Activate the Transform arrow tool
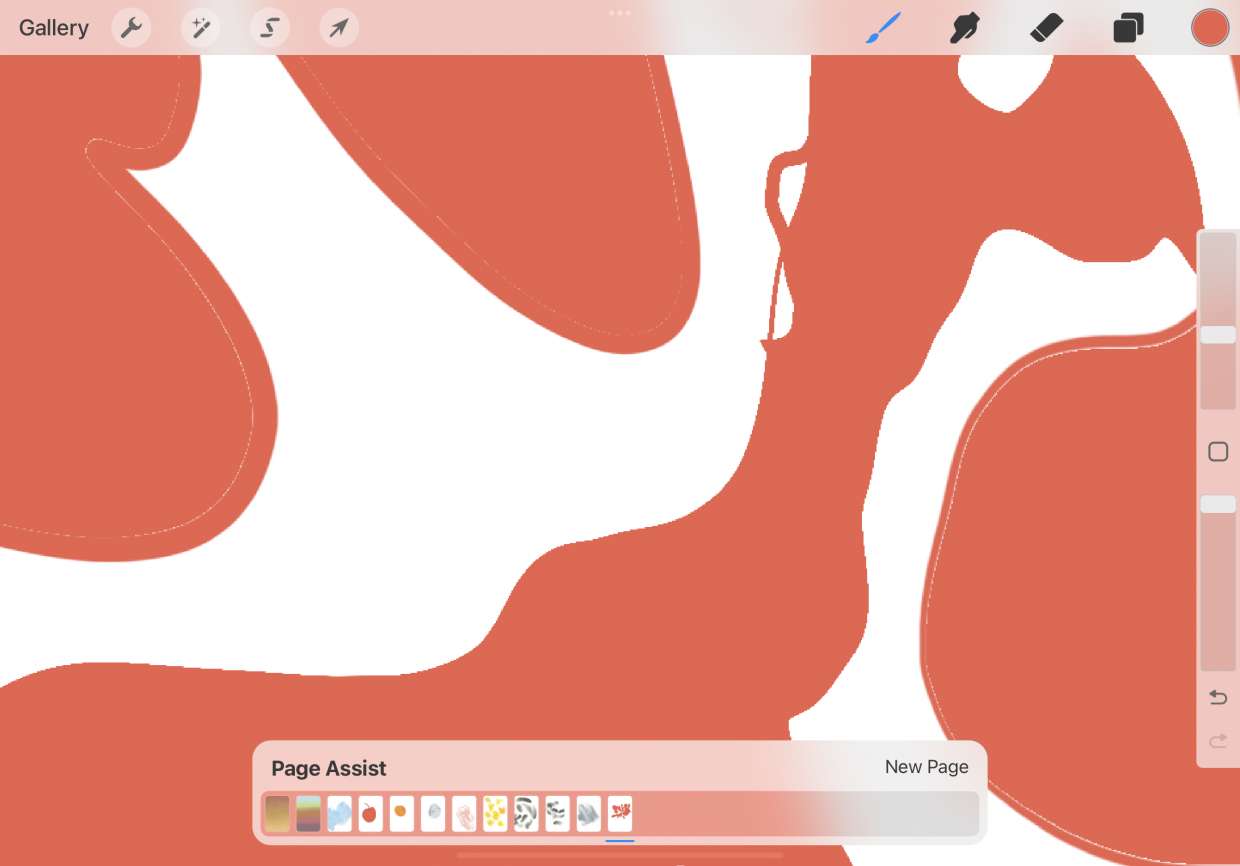The height and width of the screenshot is (866, 1240). (339, 28)
